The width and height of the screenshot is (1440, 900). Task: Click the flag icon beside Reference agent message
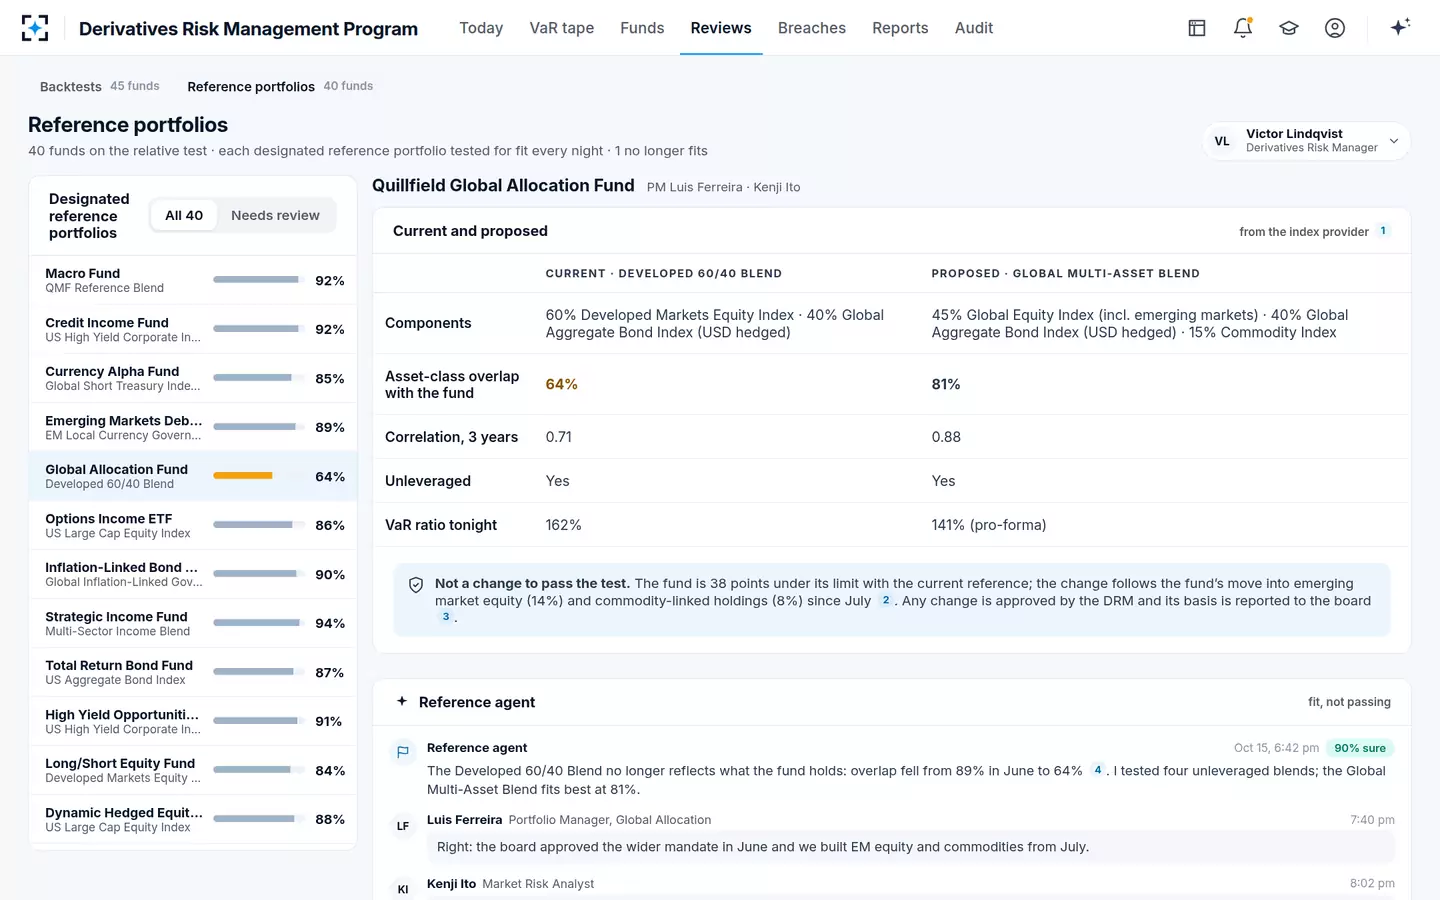pyautogui.click(x=403, y=752)
